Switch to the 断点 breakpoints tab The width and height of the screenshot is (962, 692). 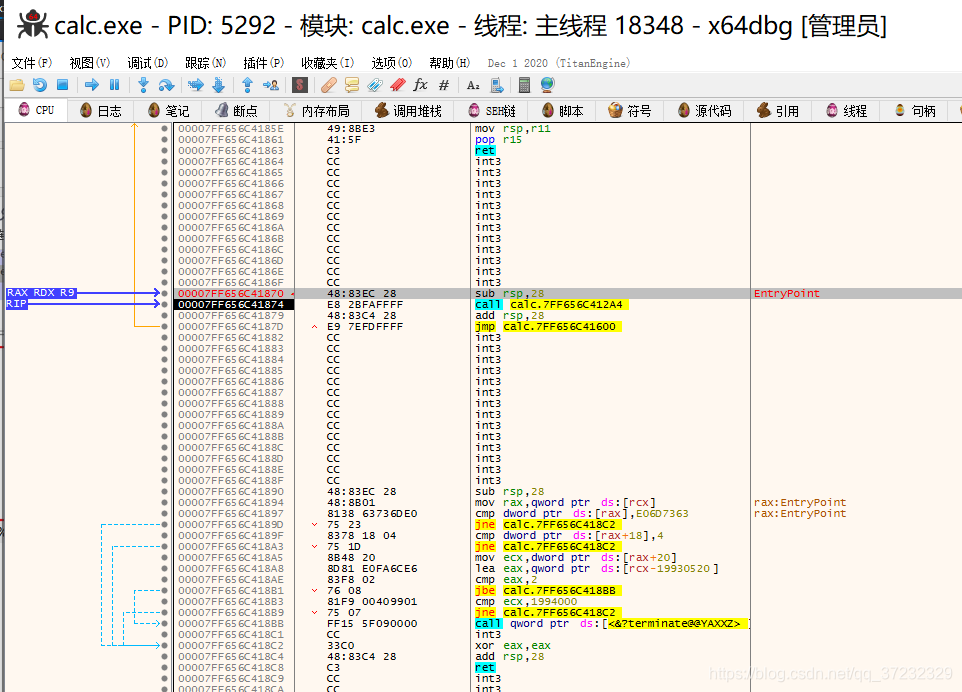[x=236, y=111]
